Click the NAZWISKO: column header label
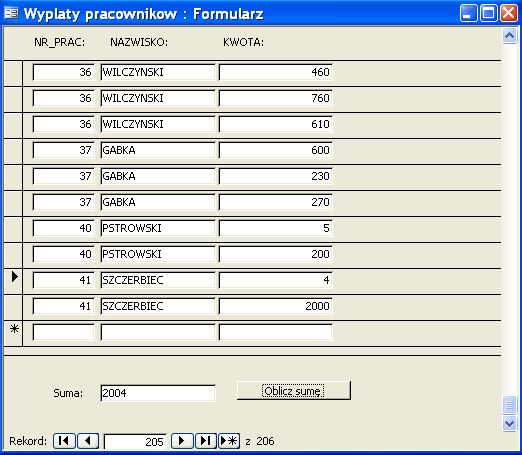The image size is (522, 455). tap(139, 42)
